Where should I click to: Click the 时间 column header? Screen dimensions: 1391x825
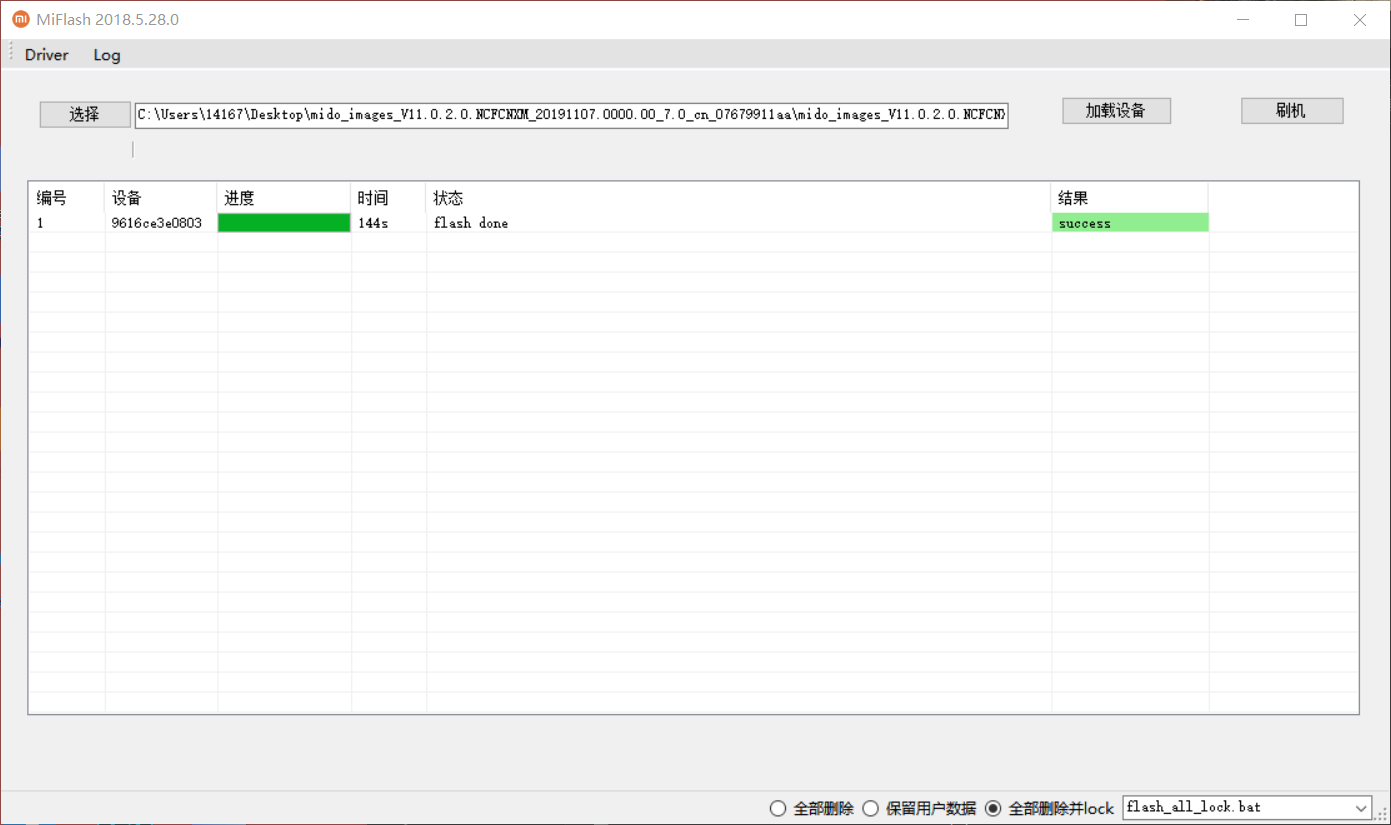tap(388, 198)
